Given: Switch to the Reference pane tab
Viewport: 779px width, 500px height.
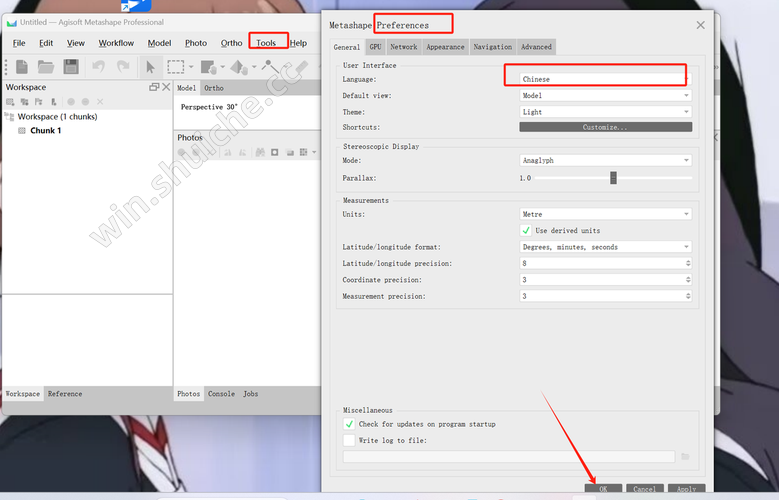Looking at the screenshot, I should pos(65,394).
